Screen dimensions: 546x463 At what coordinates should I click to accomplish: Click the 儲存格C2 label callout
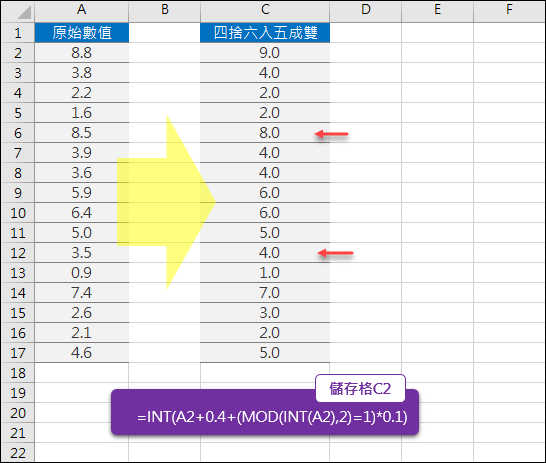[360, 389]
